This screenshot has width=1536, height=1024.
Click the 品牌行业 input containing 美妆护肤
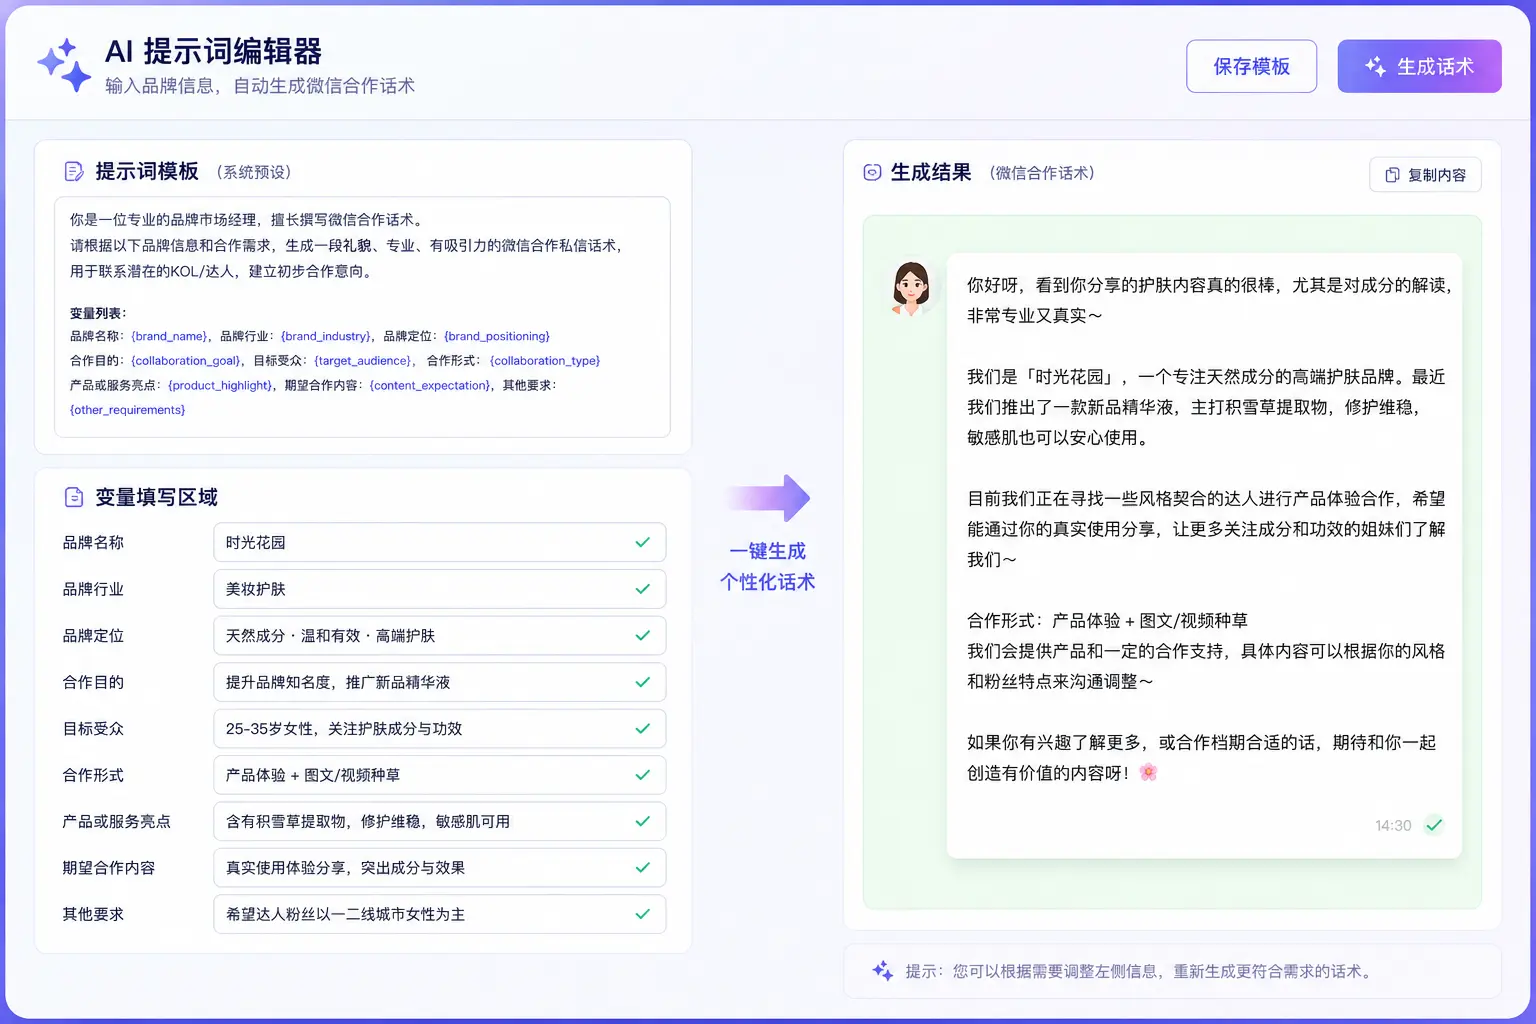click(440, 589)
